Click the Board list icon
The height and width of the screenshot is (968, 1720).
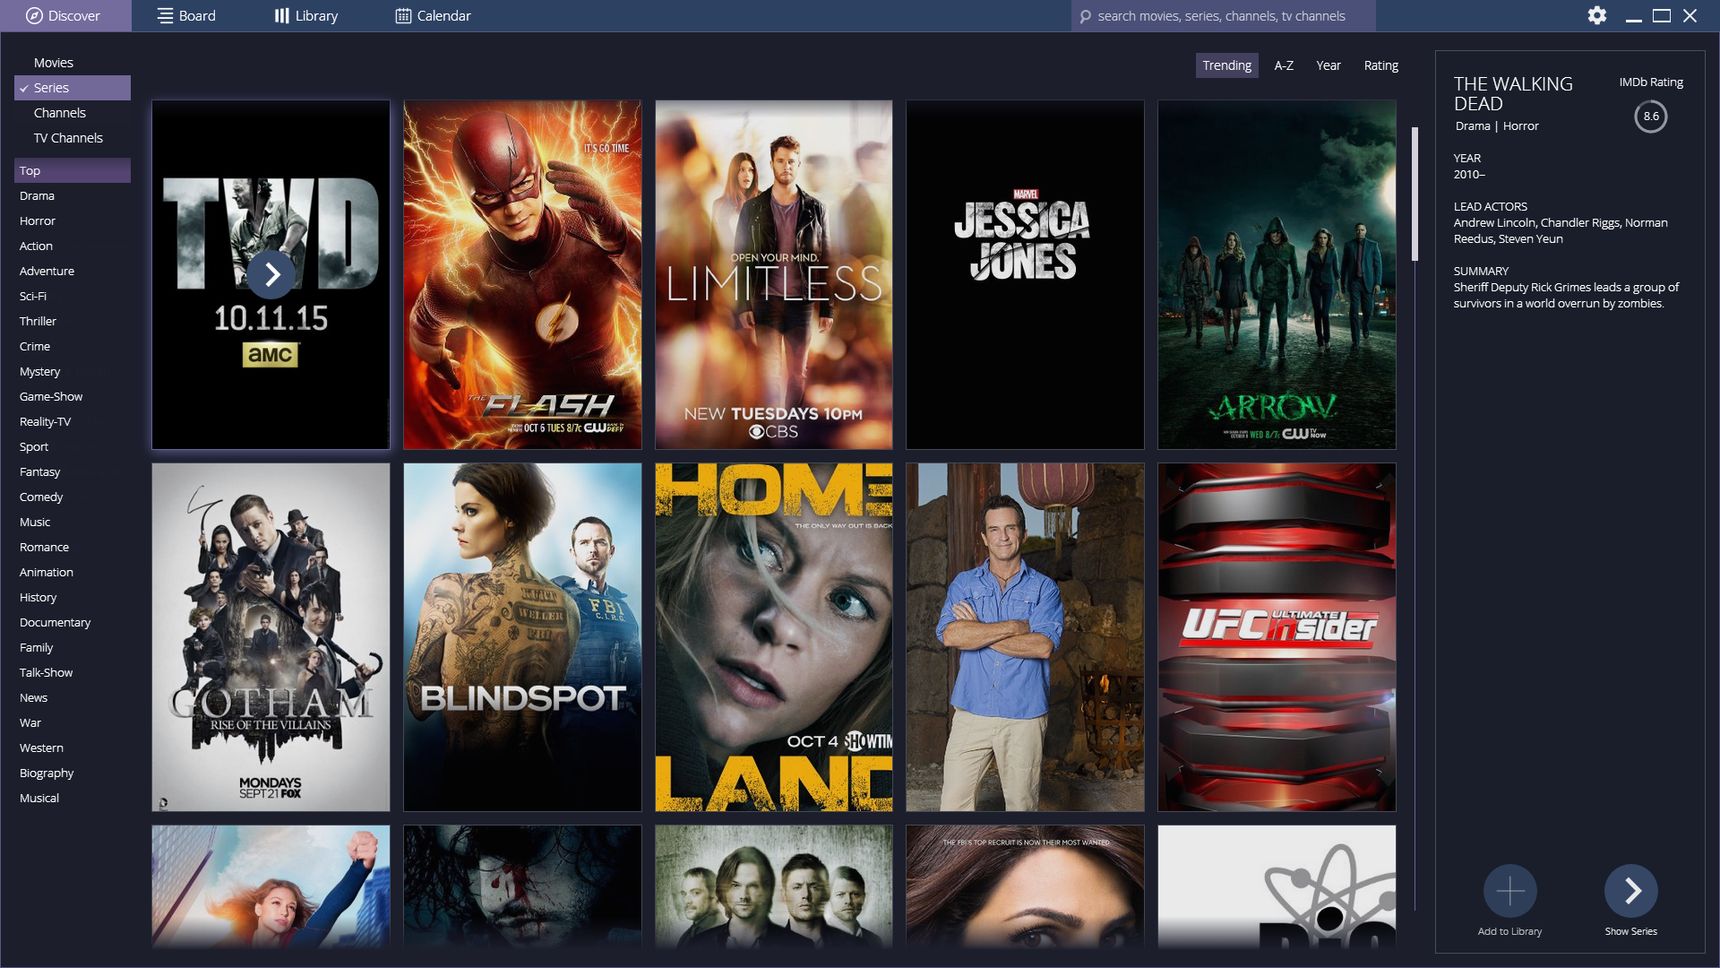point(165,15)
